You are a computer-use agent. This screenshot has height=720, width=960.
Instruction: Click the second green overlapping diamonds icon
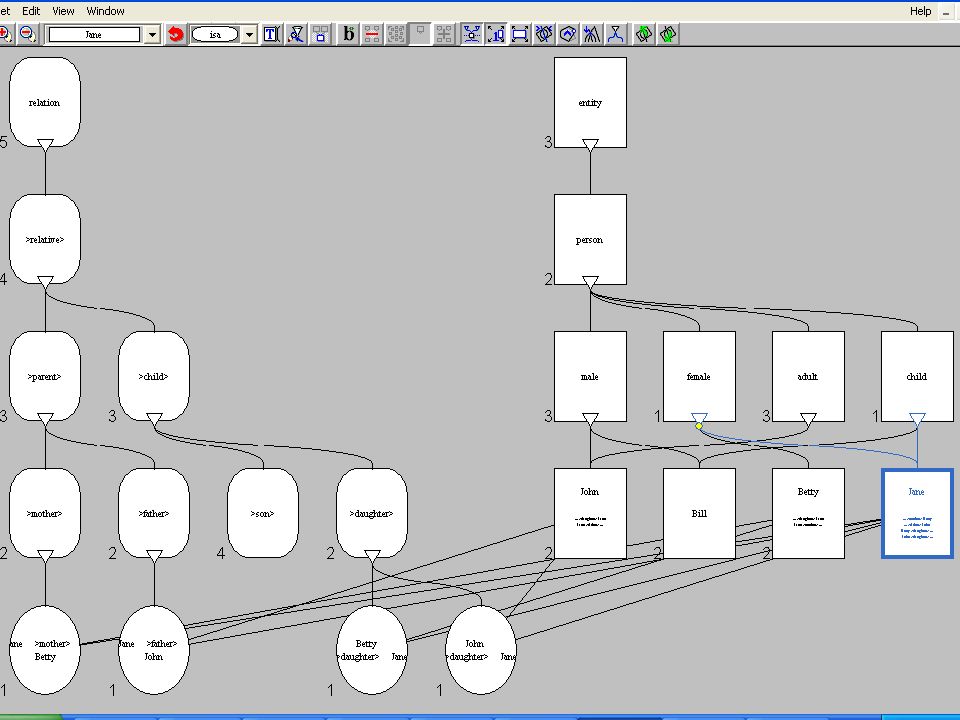click(668, 34)
